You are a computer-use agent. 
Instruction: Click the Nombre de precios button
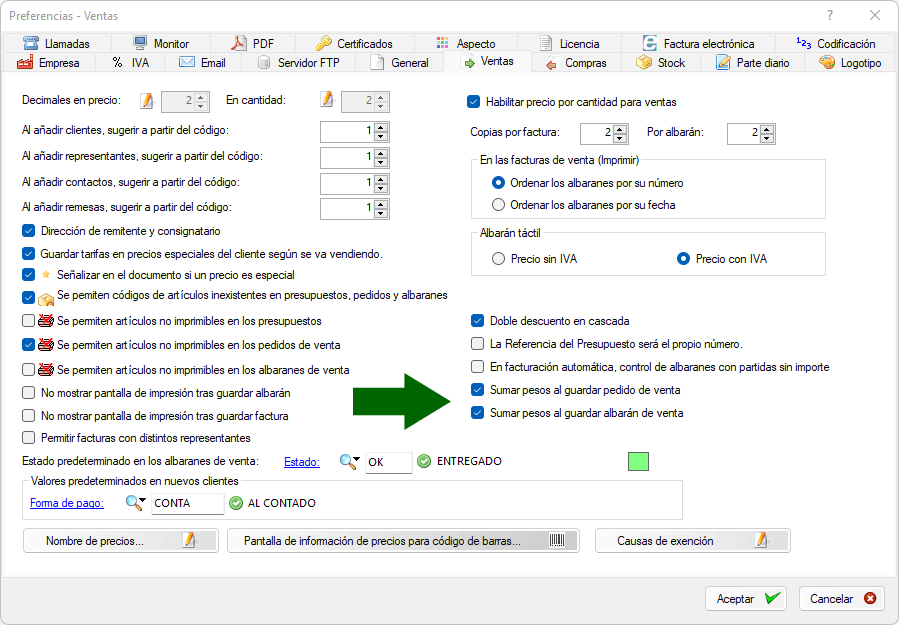tap(120, 541)
